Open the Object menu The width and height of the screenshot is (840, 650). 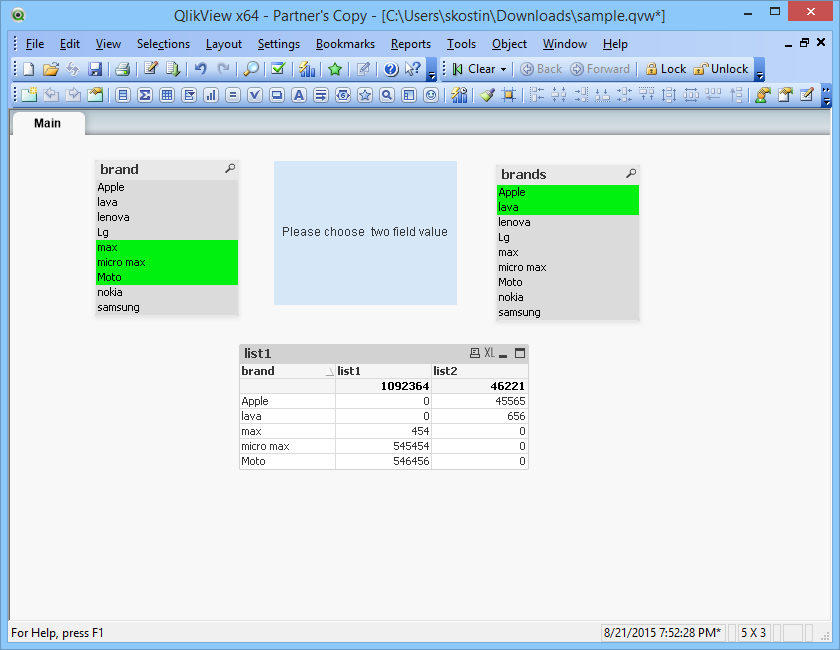509,44
